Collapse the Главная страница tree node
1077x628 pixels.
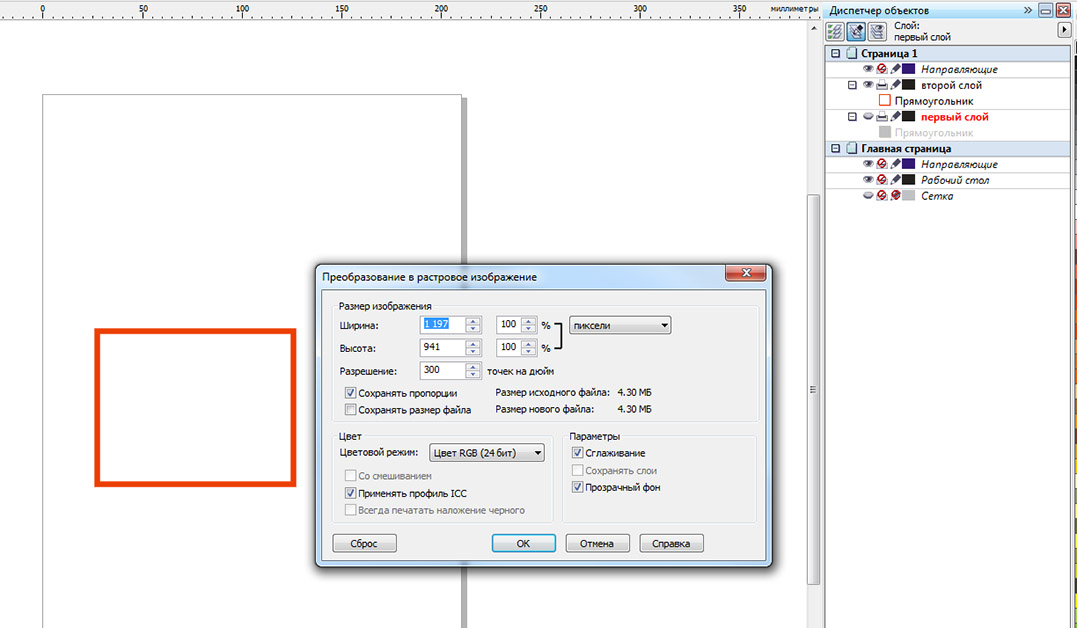836,148
